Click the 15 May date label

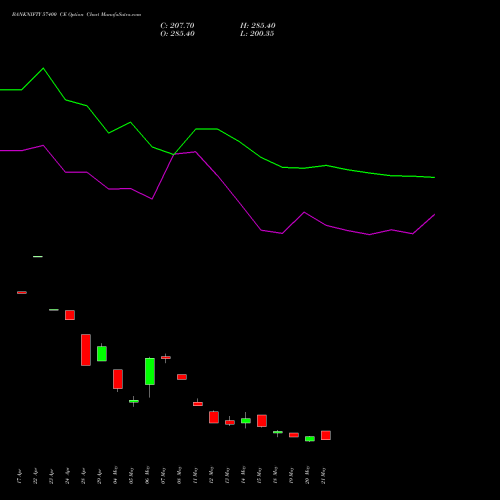point(259,475)
